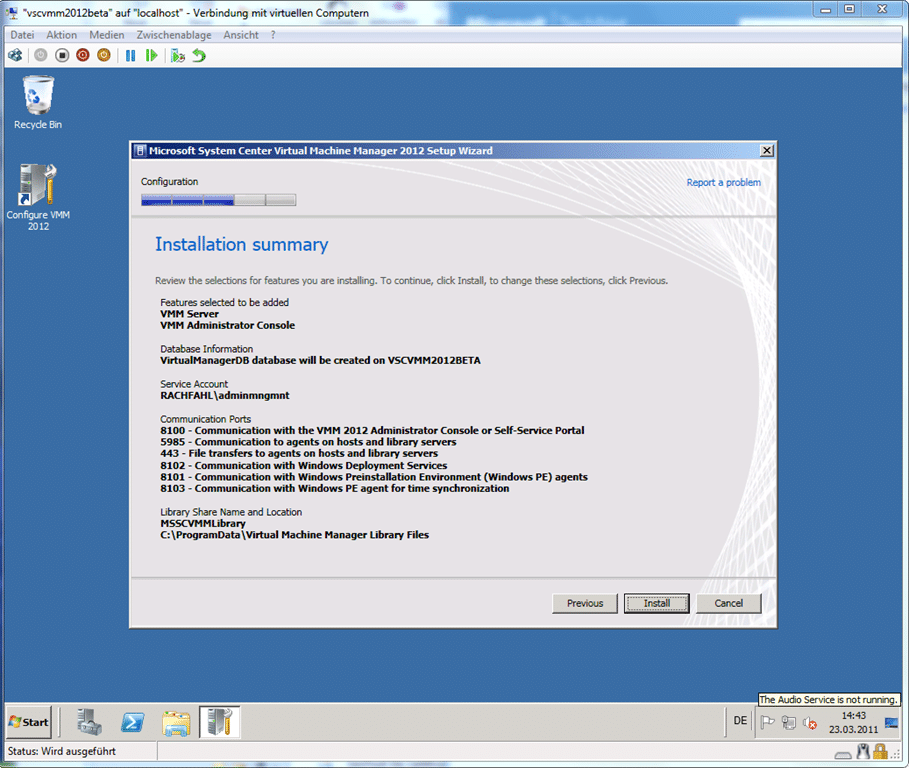Viewport: 909px width, 768px height.
Task: Click the VirtualManagerDB database information line
Action: 321,361
